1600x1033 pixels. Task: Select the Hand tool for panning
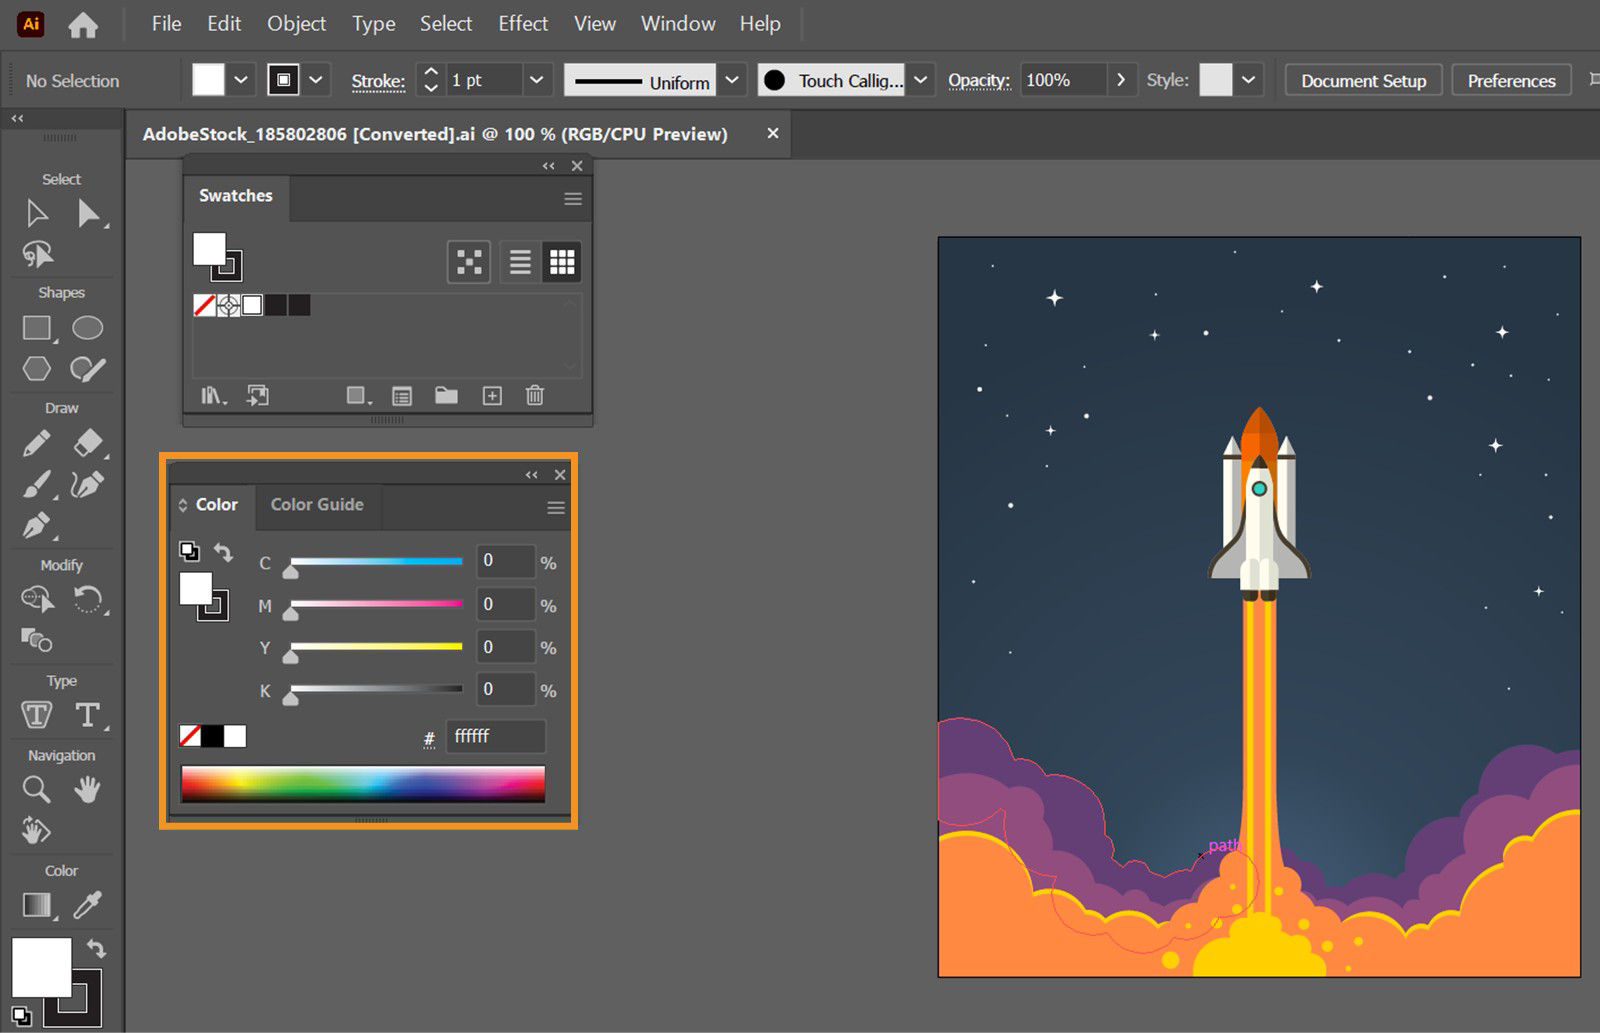(88, 789)
